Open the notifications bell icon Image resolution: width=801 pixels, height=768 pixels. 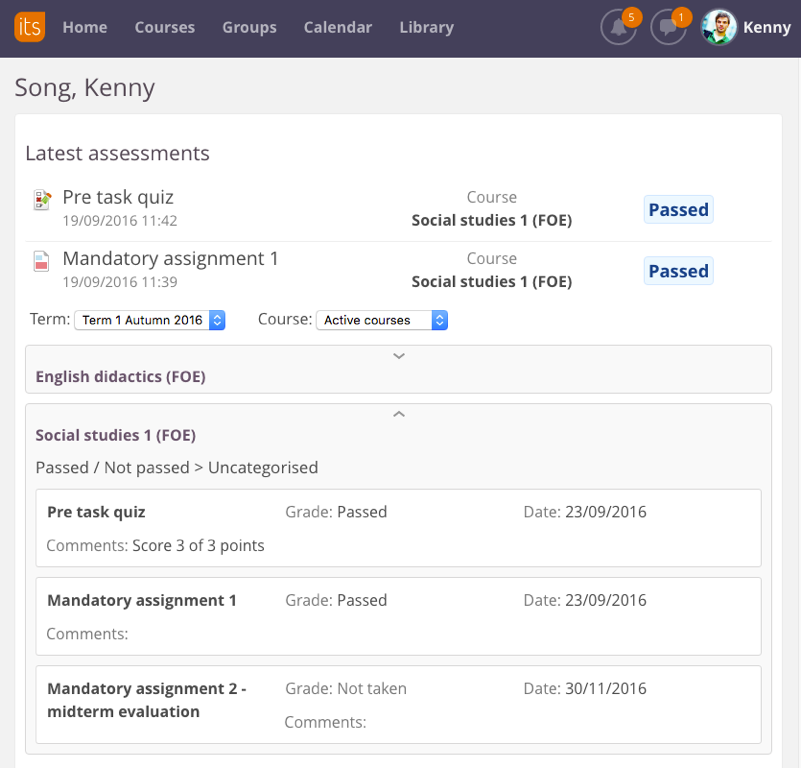click(618, 28)
